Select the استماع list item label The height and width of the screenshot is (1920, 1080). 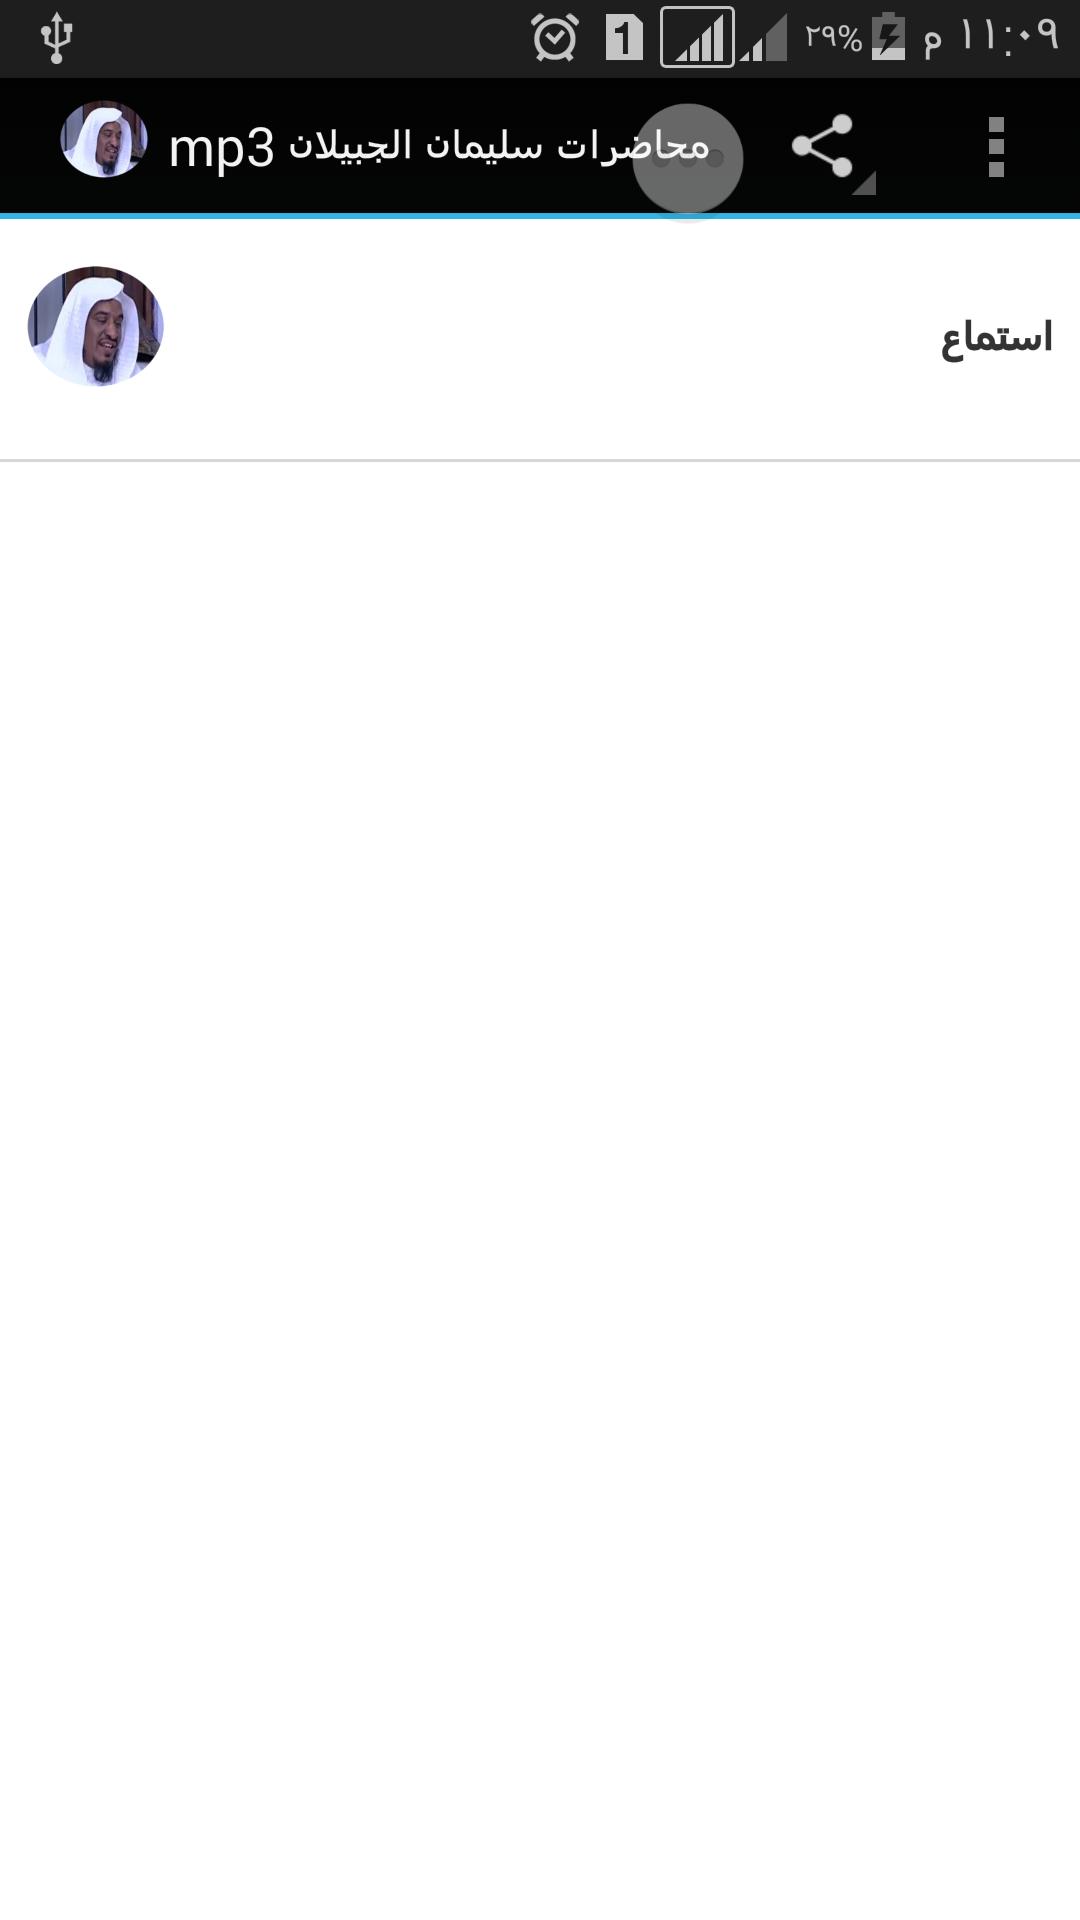[997, 338]
